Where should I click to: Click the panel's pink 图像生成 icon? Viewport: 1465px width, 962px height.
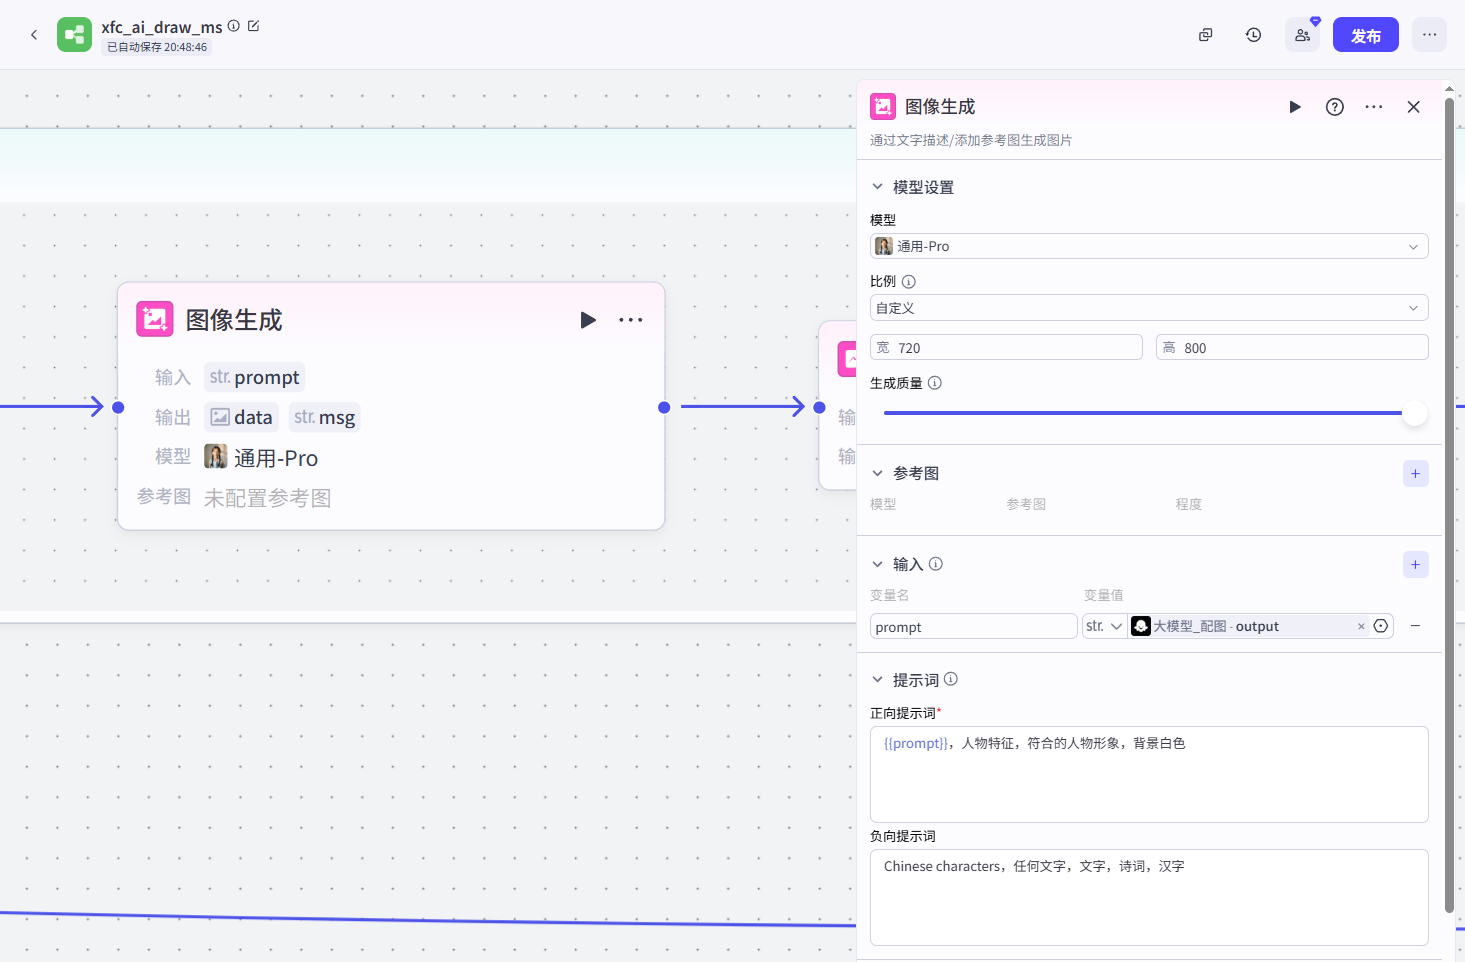(x=883, y=106)
